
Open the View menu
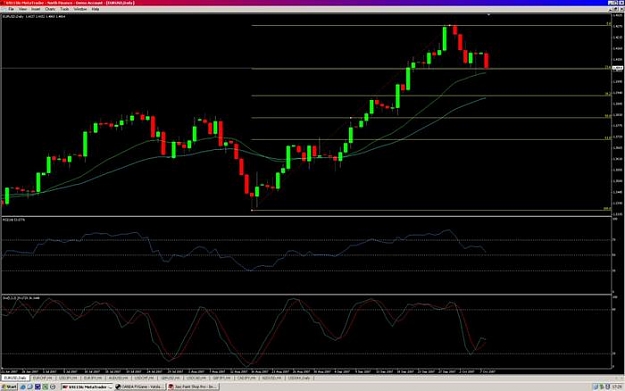(x=23, y=9)
